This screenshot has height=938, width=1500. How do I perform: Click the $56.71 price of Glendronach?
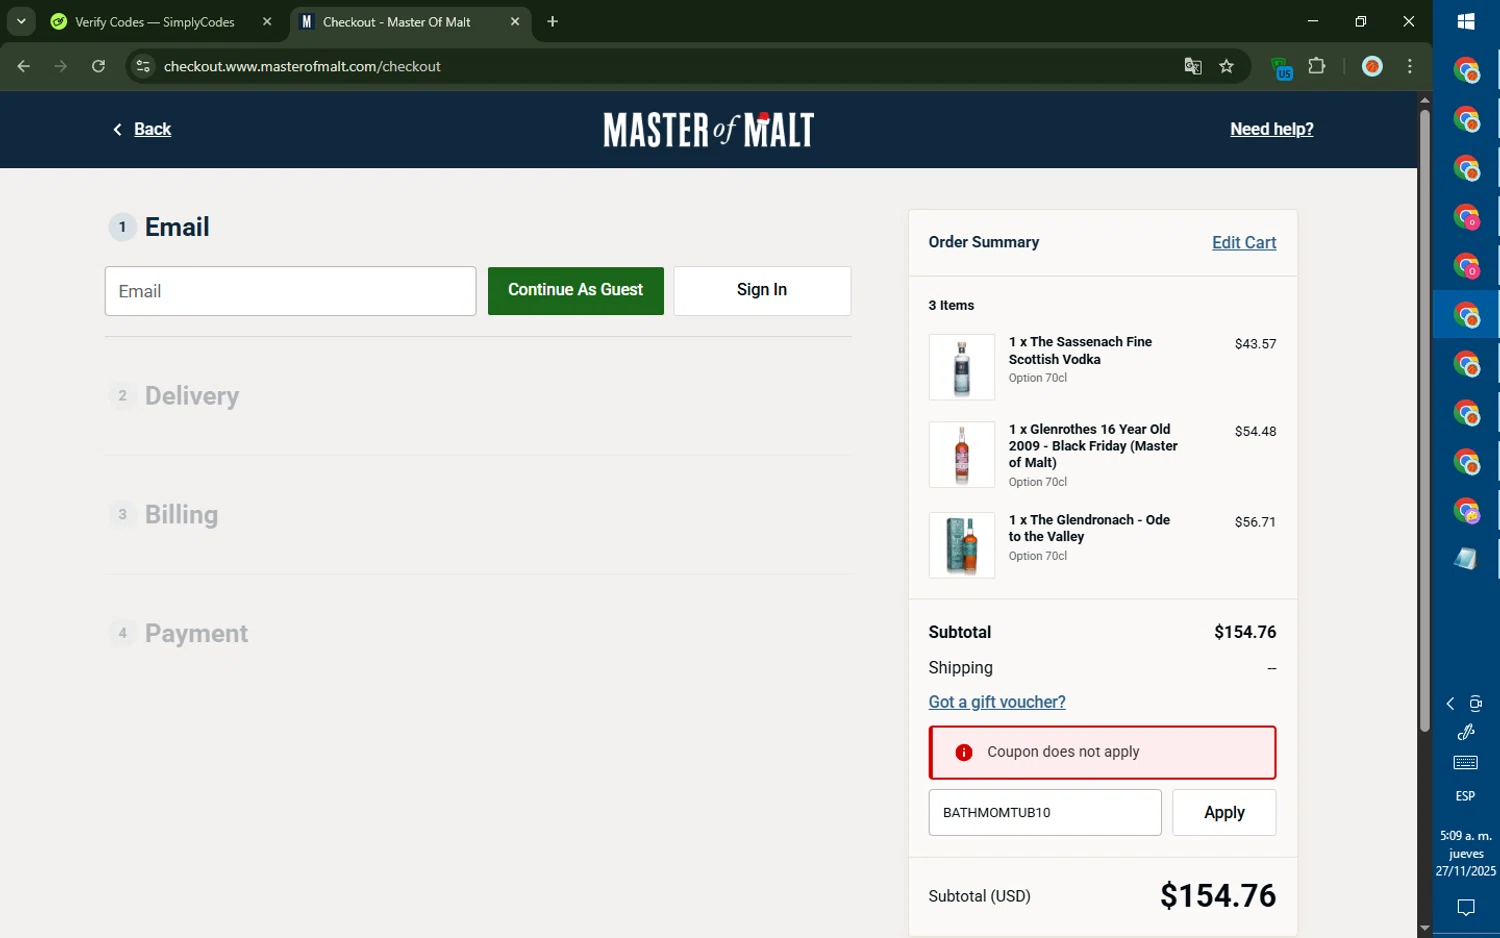1255,522
